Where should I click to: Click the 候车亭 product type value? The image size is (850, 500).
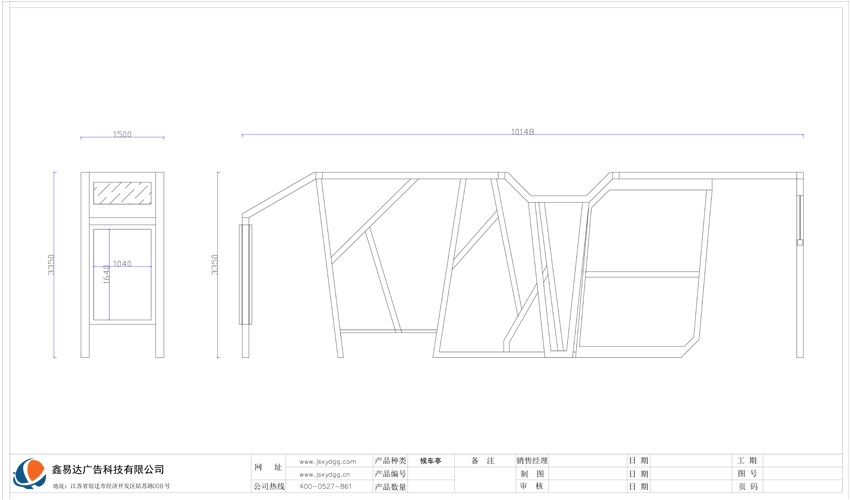[430, 461]
